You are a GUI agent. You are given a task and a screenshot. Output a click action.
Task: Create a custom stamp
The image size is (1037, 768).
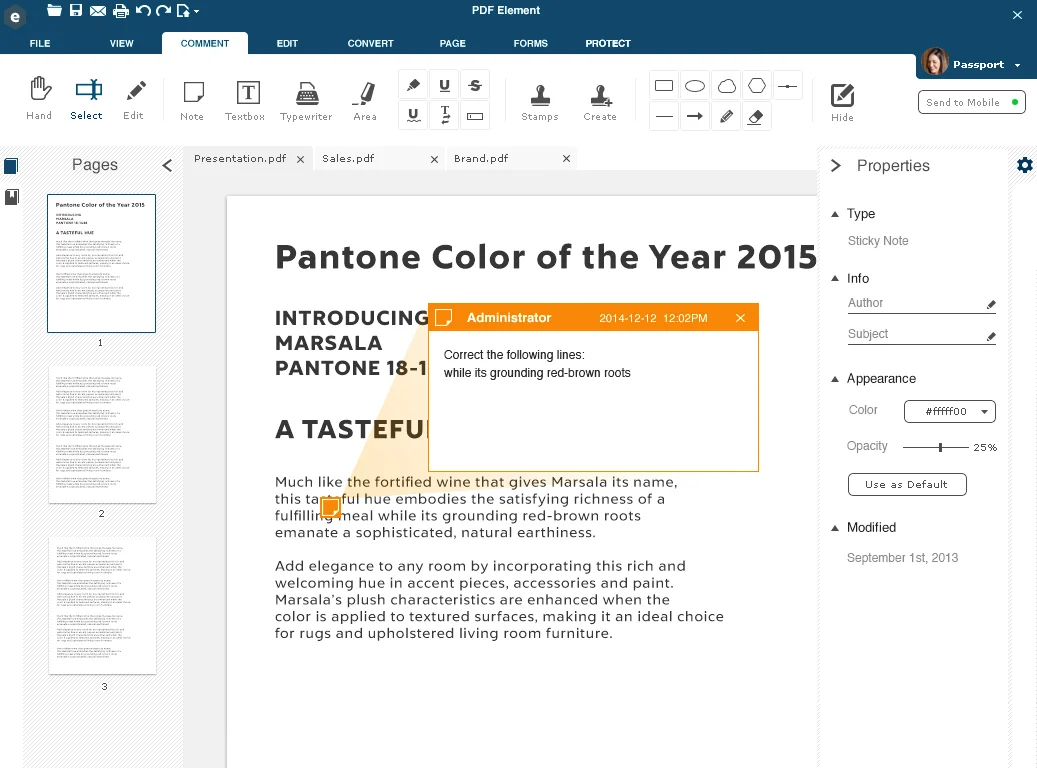[x=600, y=101]
